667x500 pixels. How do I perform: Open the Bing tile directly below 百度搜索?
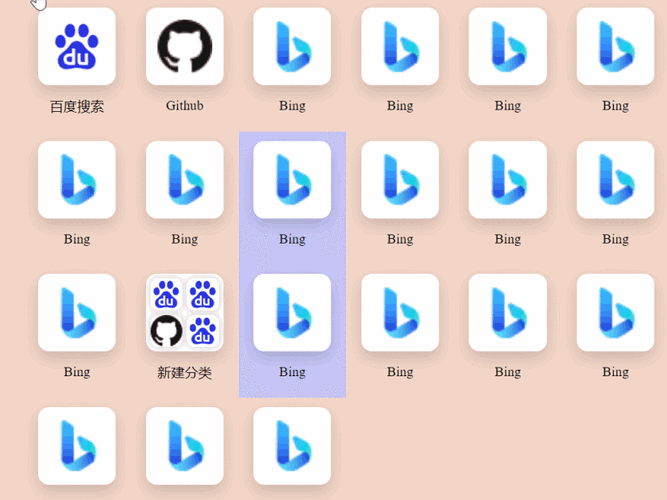click(77, 180)
